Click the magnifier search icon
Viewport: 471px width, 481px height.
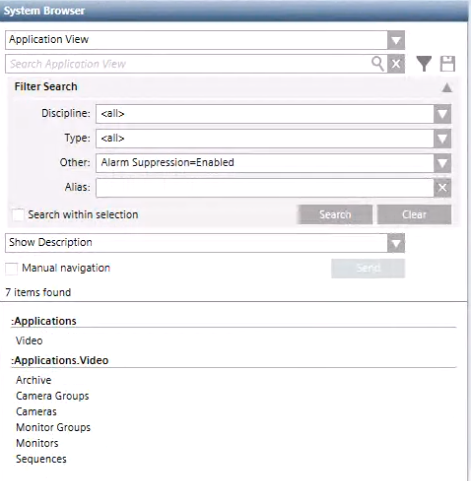(x=378, y=63)
